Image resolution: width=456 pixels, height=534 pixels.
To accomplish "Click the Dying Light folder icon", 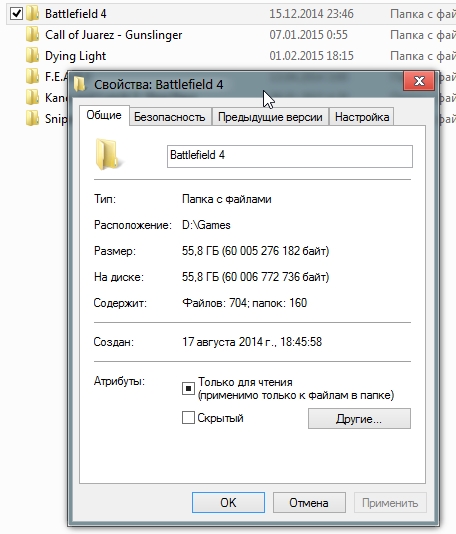I will (x=33, y=56).
